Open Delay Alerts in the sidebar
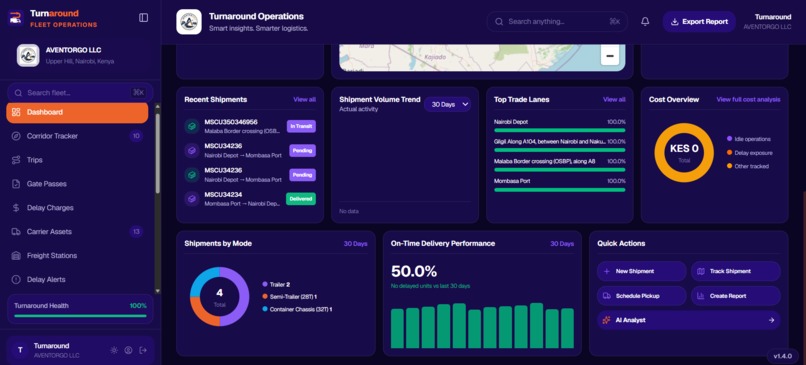The width and height of the screenshot is (806, 365). pyautogui.click(x=77, y=280)
